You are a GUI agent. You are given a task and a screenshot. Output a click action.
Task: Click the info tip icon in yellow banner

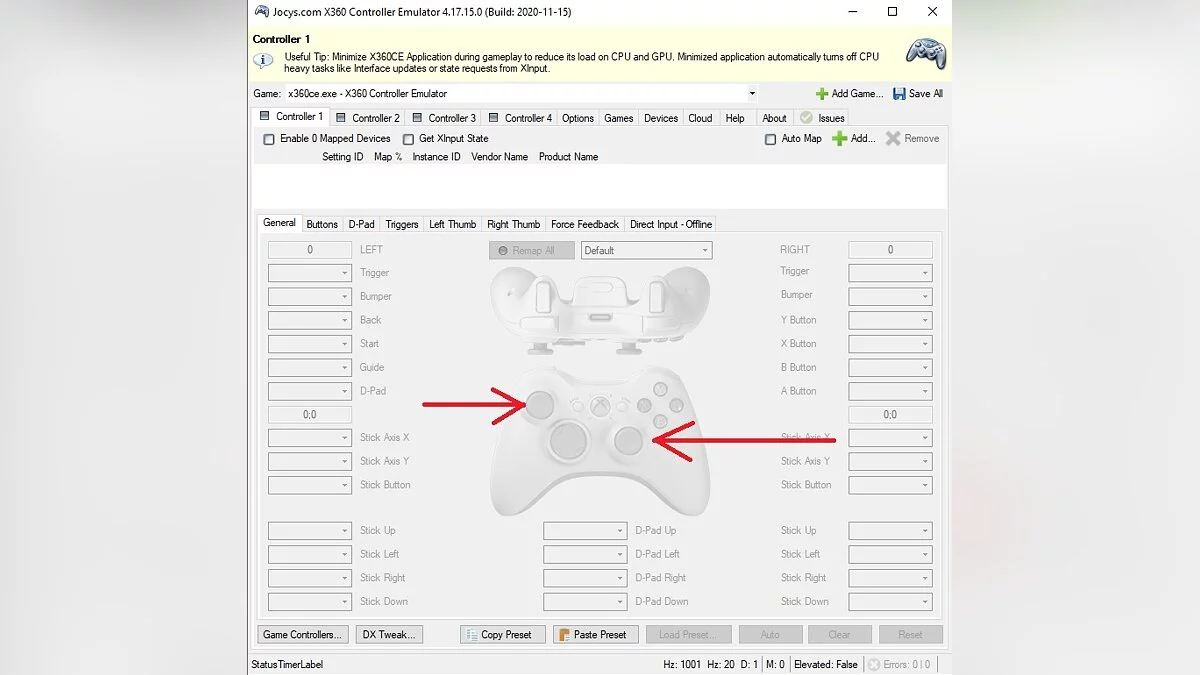pos(263,61)
